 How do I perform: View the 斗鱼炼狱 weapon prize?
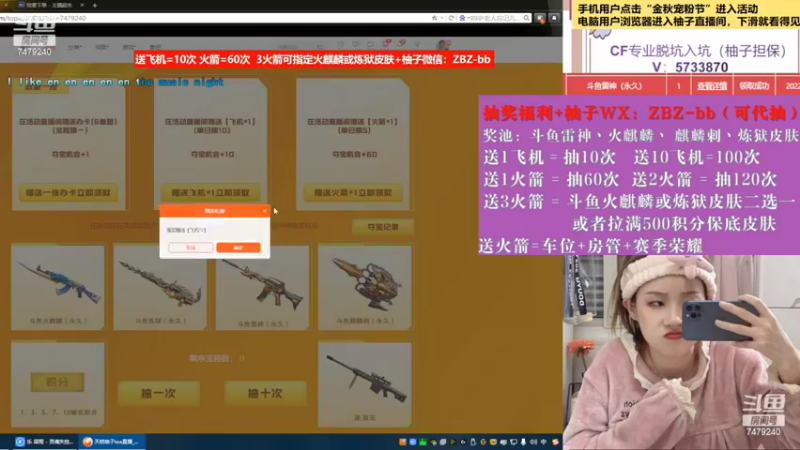click(x=160, y=287)
